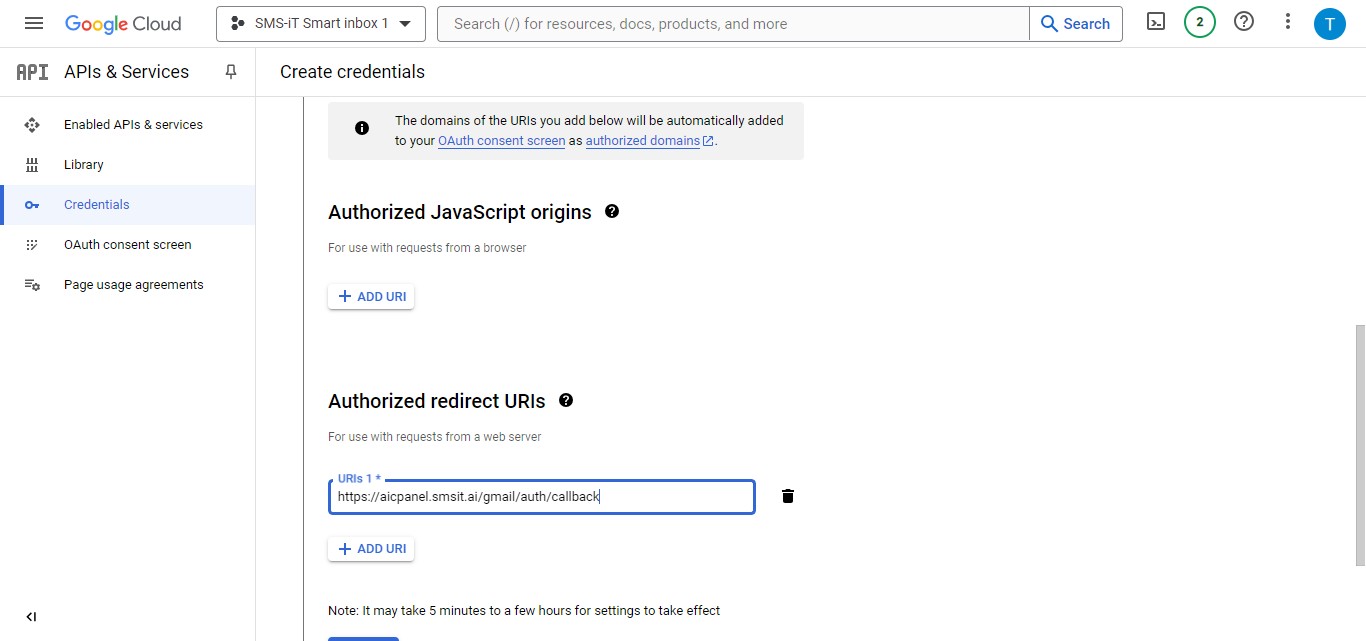Open the authorized domains link
This screenshot has width=1366, height=641.
pyautogui.click(x=643, y=140)
